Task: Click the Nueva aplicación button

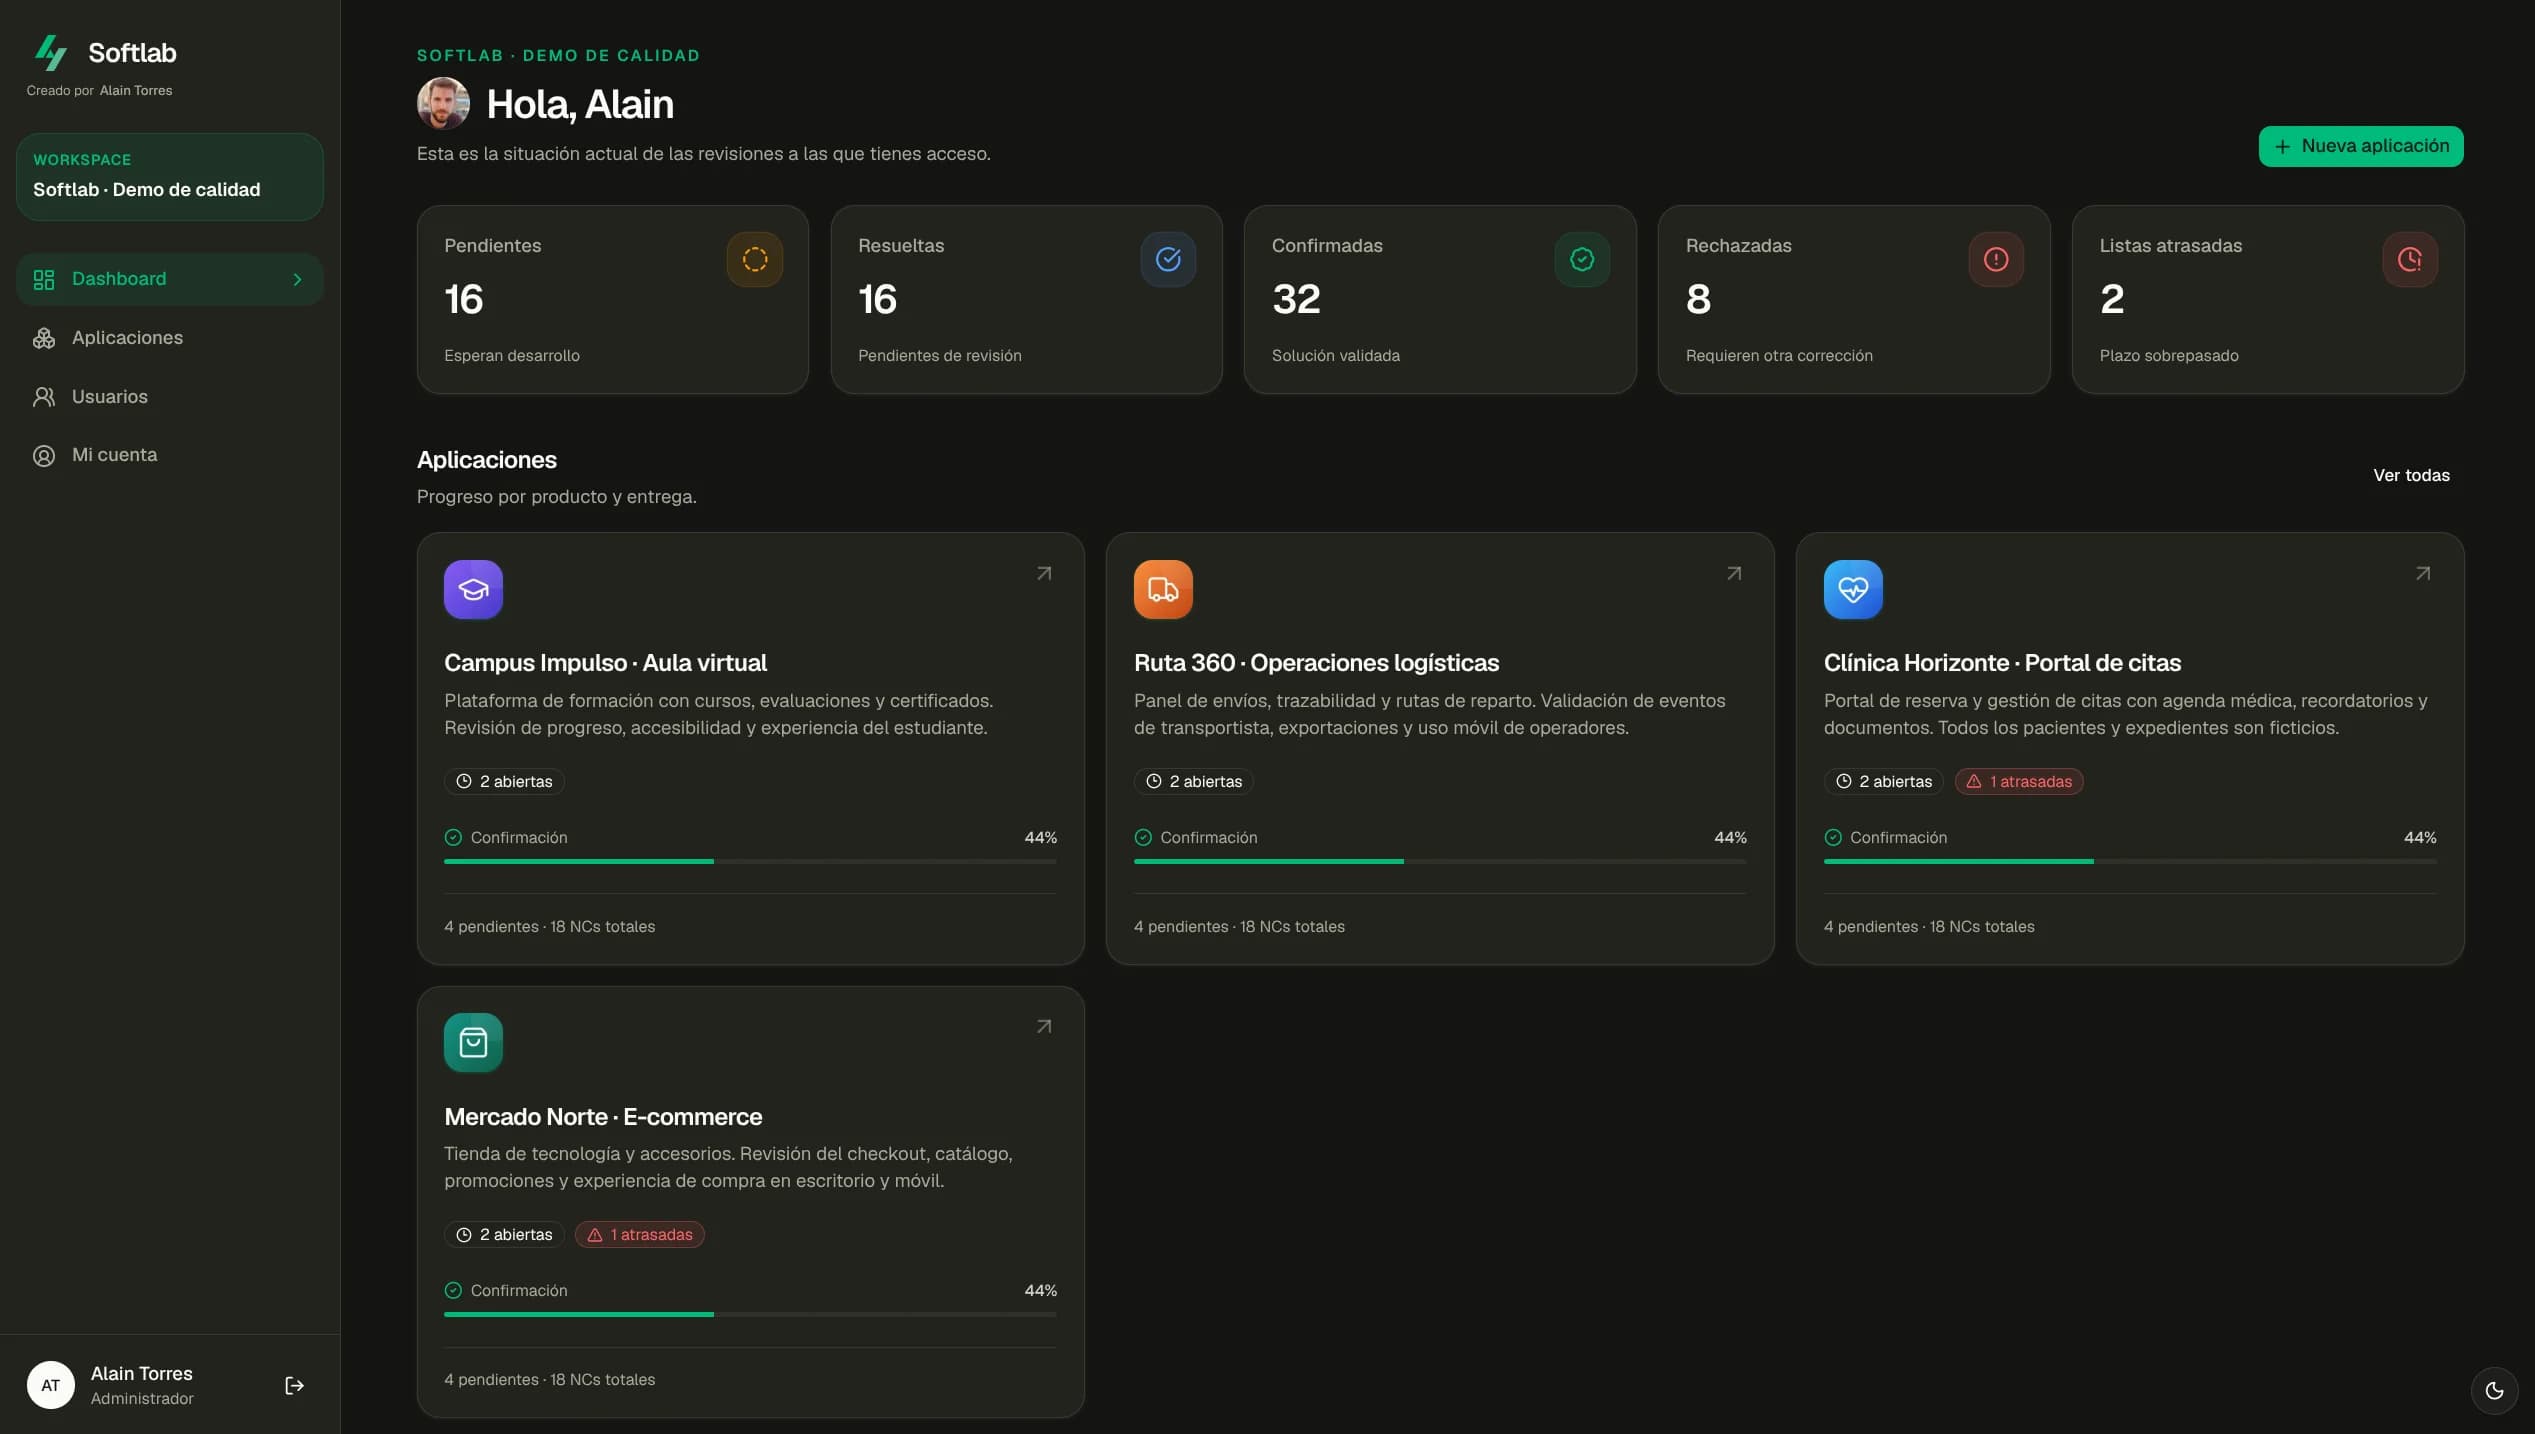Action: point(2361,146)
